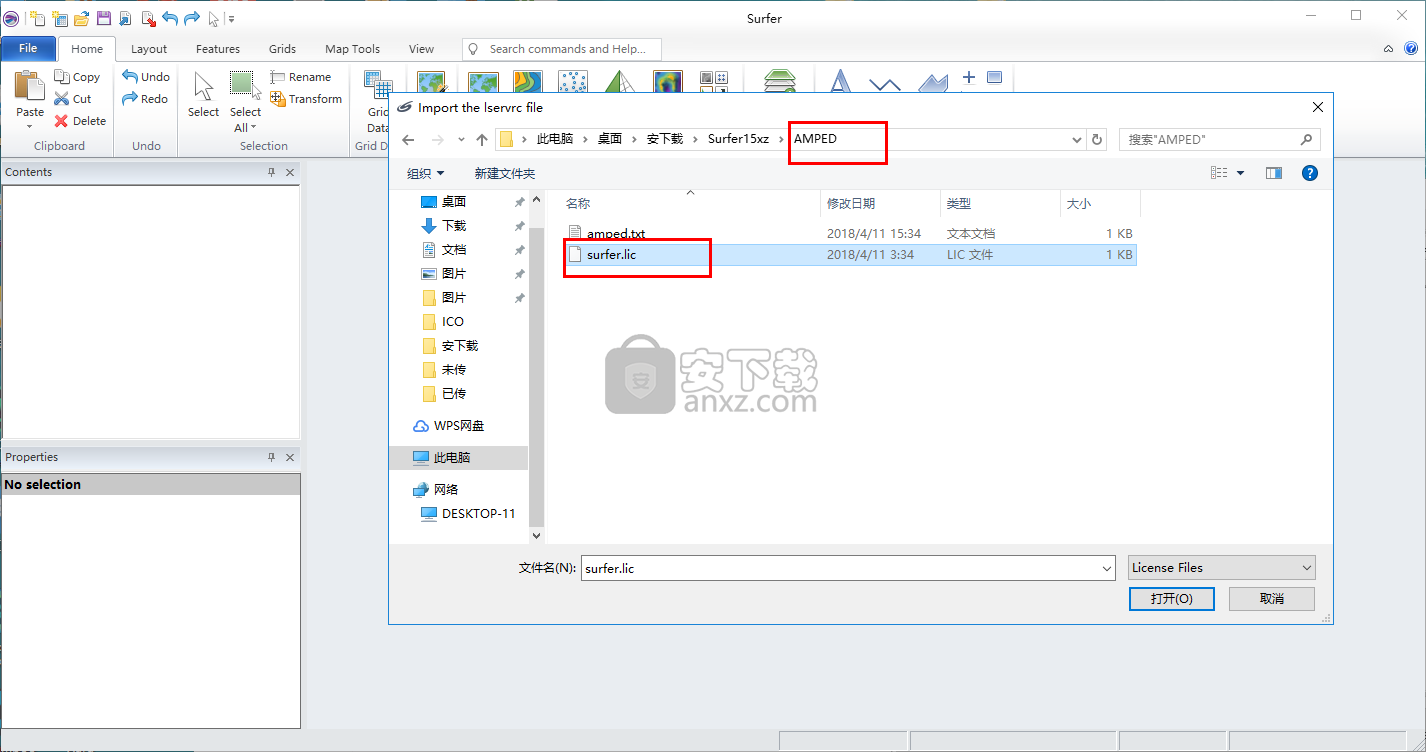This screenshot has width=1426, height=752.
Task: Click the Select arrow tool in ribbon
Action: pos(203,86)
